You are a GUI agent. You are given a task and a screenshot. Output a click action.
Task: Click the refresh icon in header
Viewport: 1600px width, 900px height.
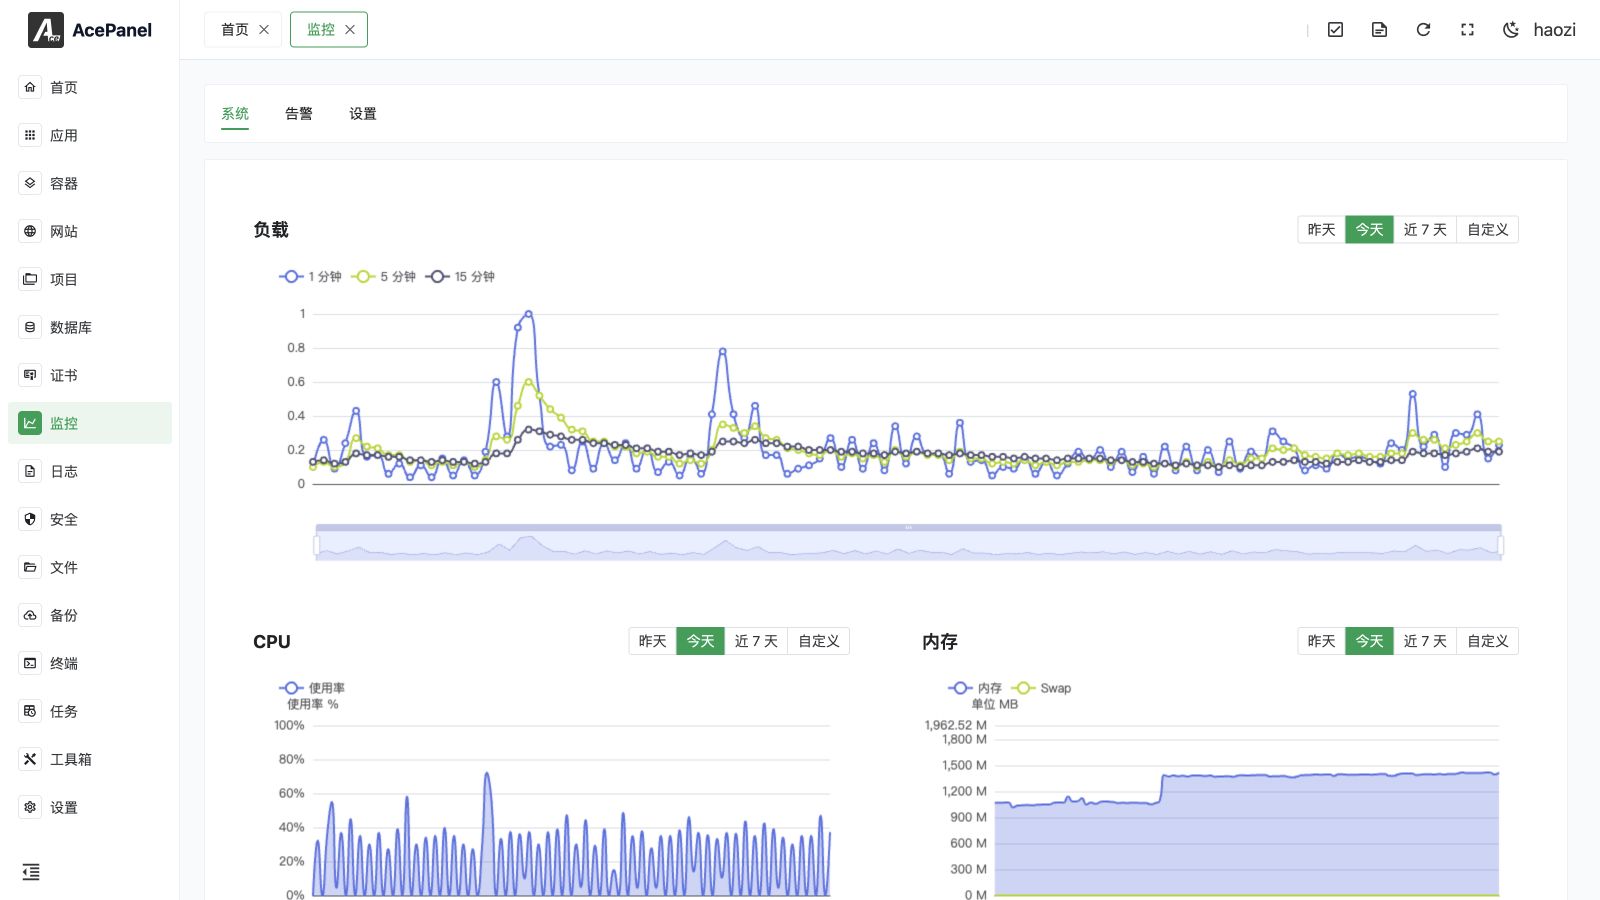(1423, 30)
